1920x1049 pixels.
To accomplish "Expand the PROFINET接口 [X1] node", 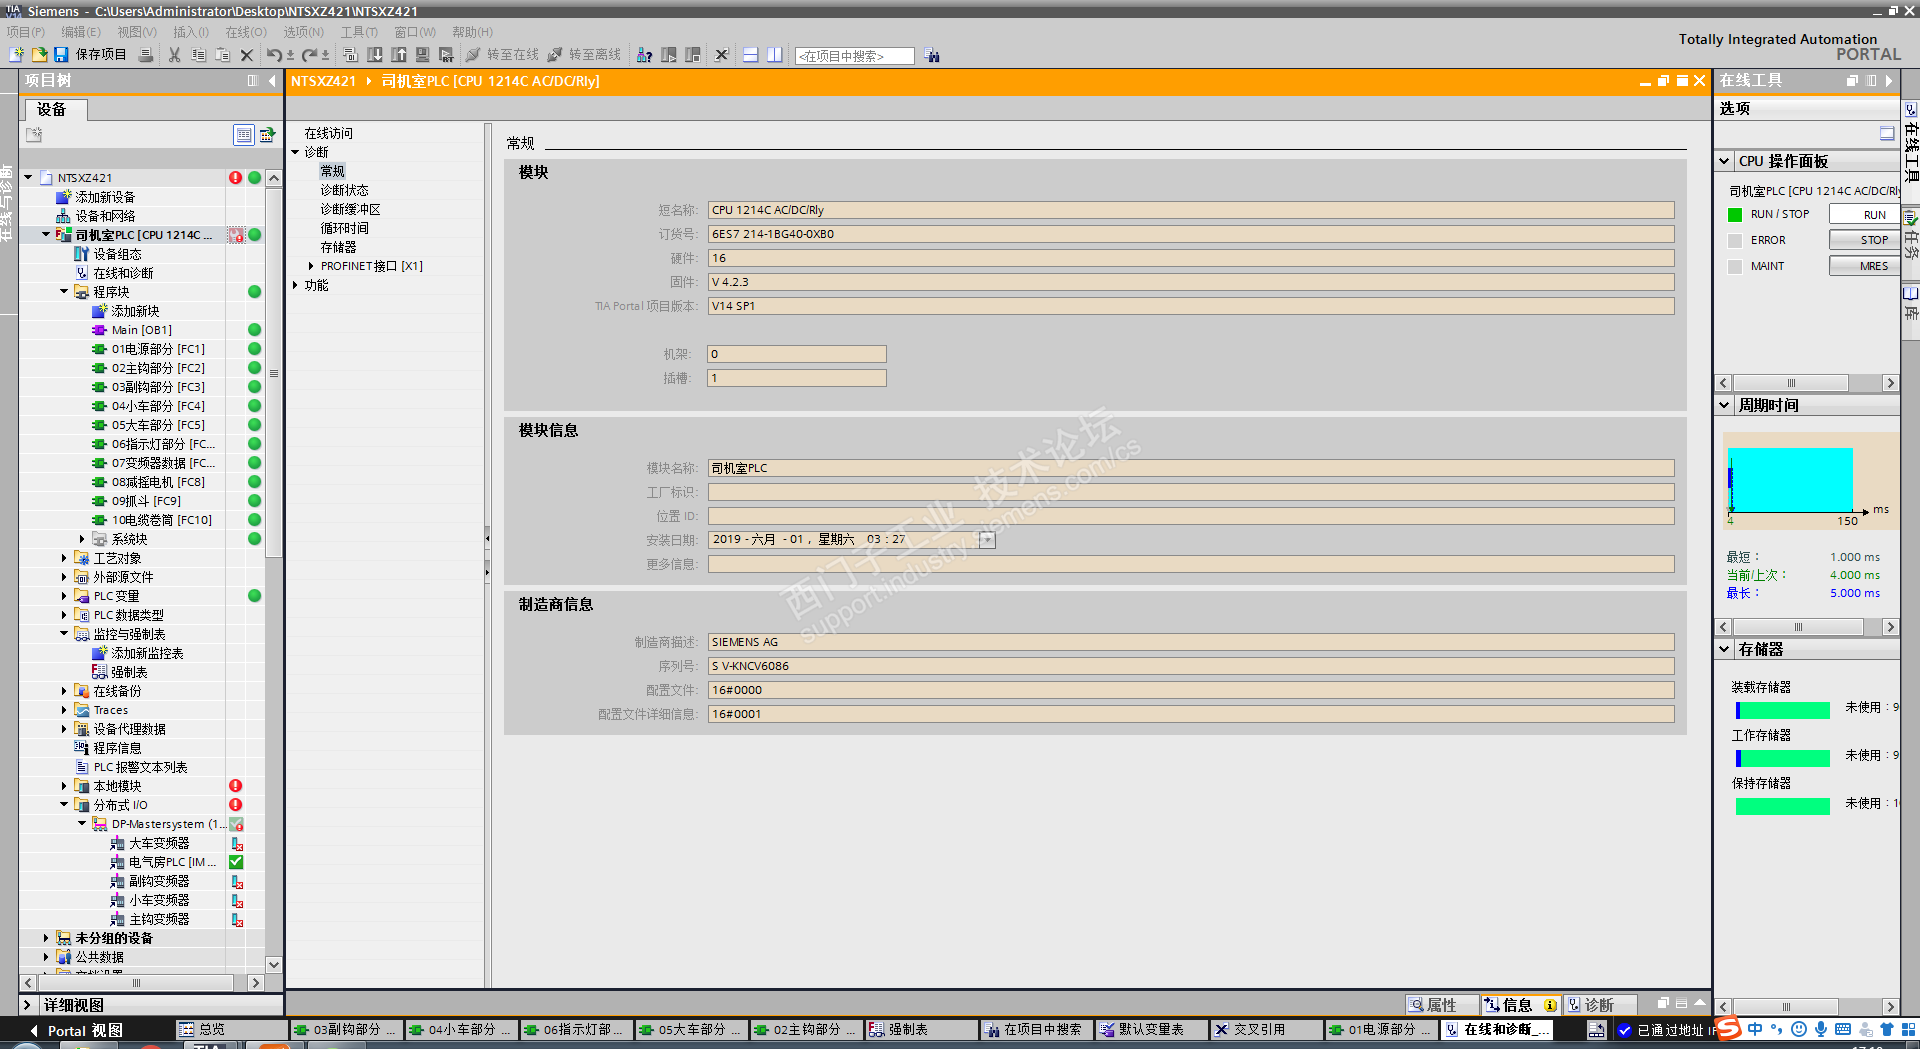I will point(311,266).
